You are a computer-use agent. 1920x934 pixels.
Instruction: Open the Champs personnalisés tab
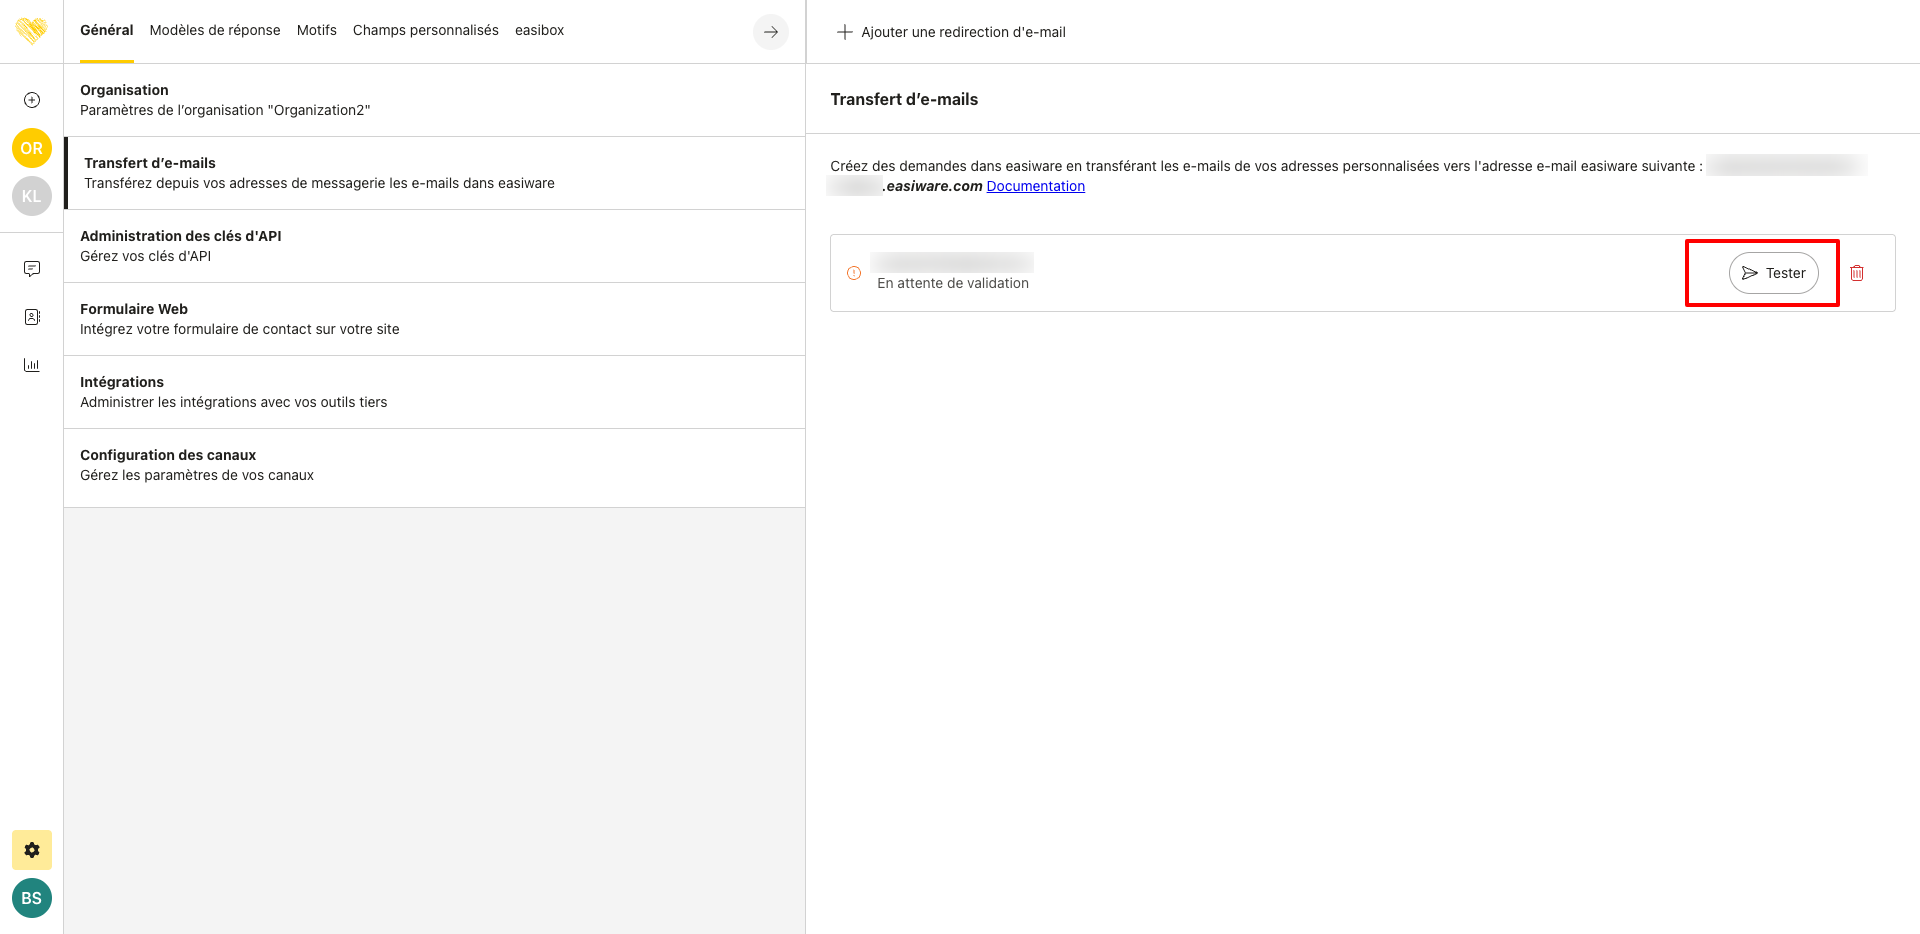tap(425, 30)
